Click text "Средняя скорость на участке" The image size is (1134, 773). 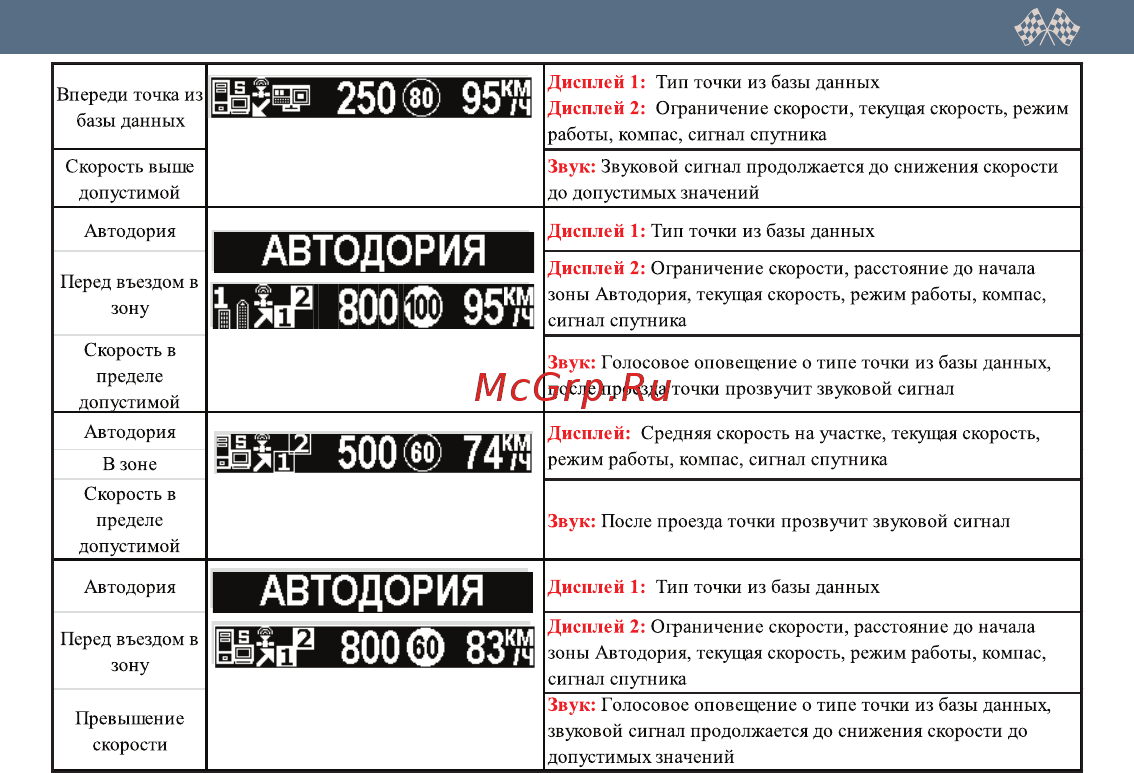pyautogui.click(x=761, y=433)
